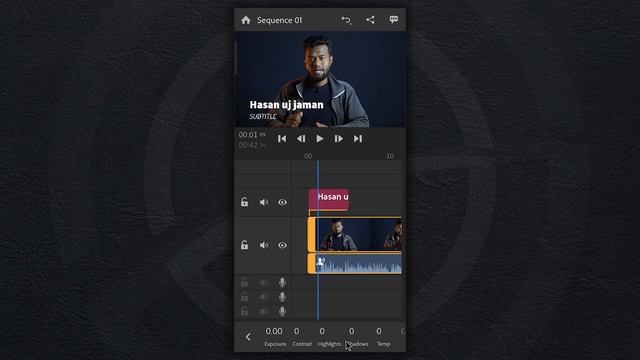Select the 'Hasan u' title clip
640x360 pixels.
(x=329, y=200)
